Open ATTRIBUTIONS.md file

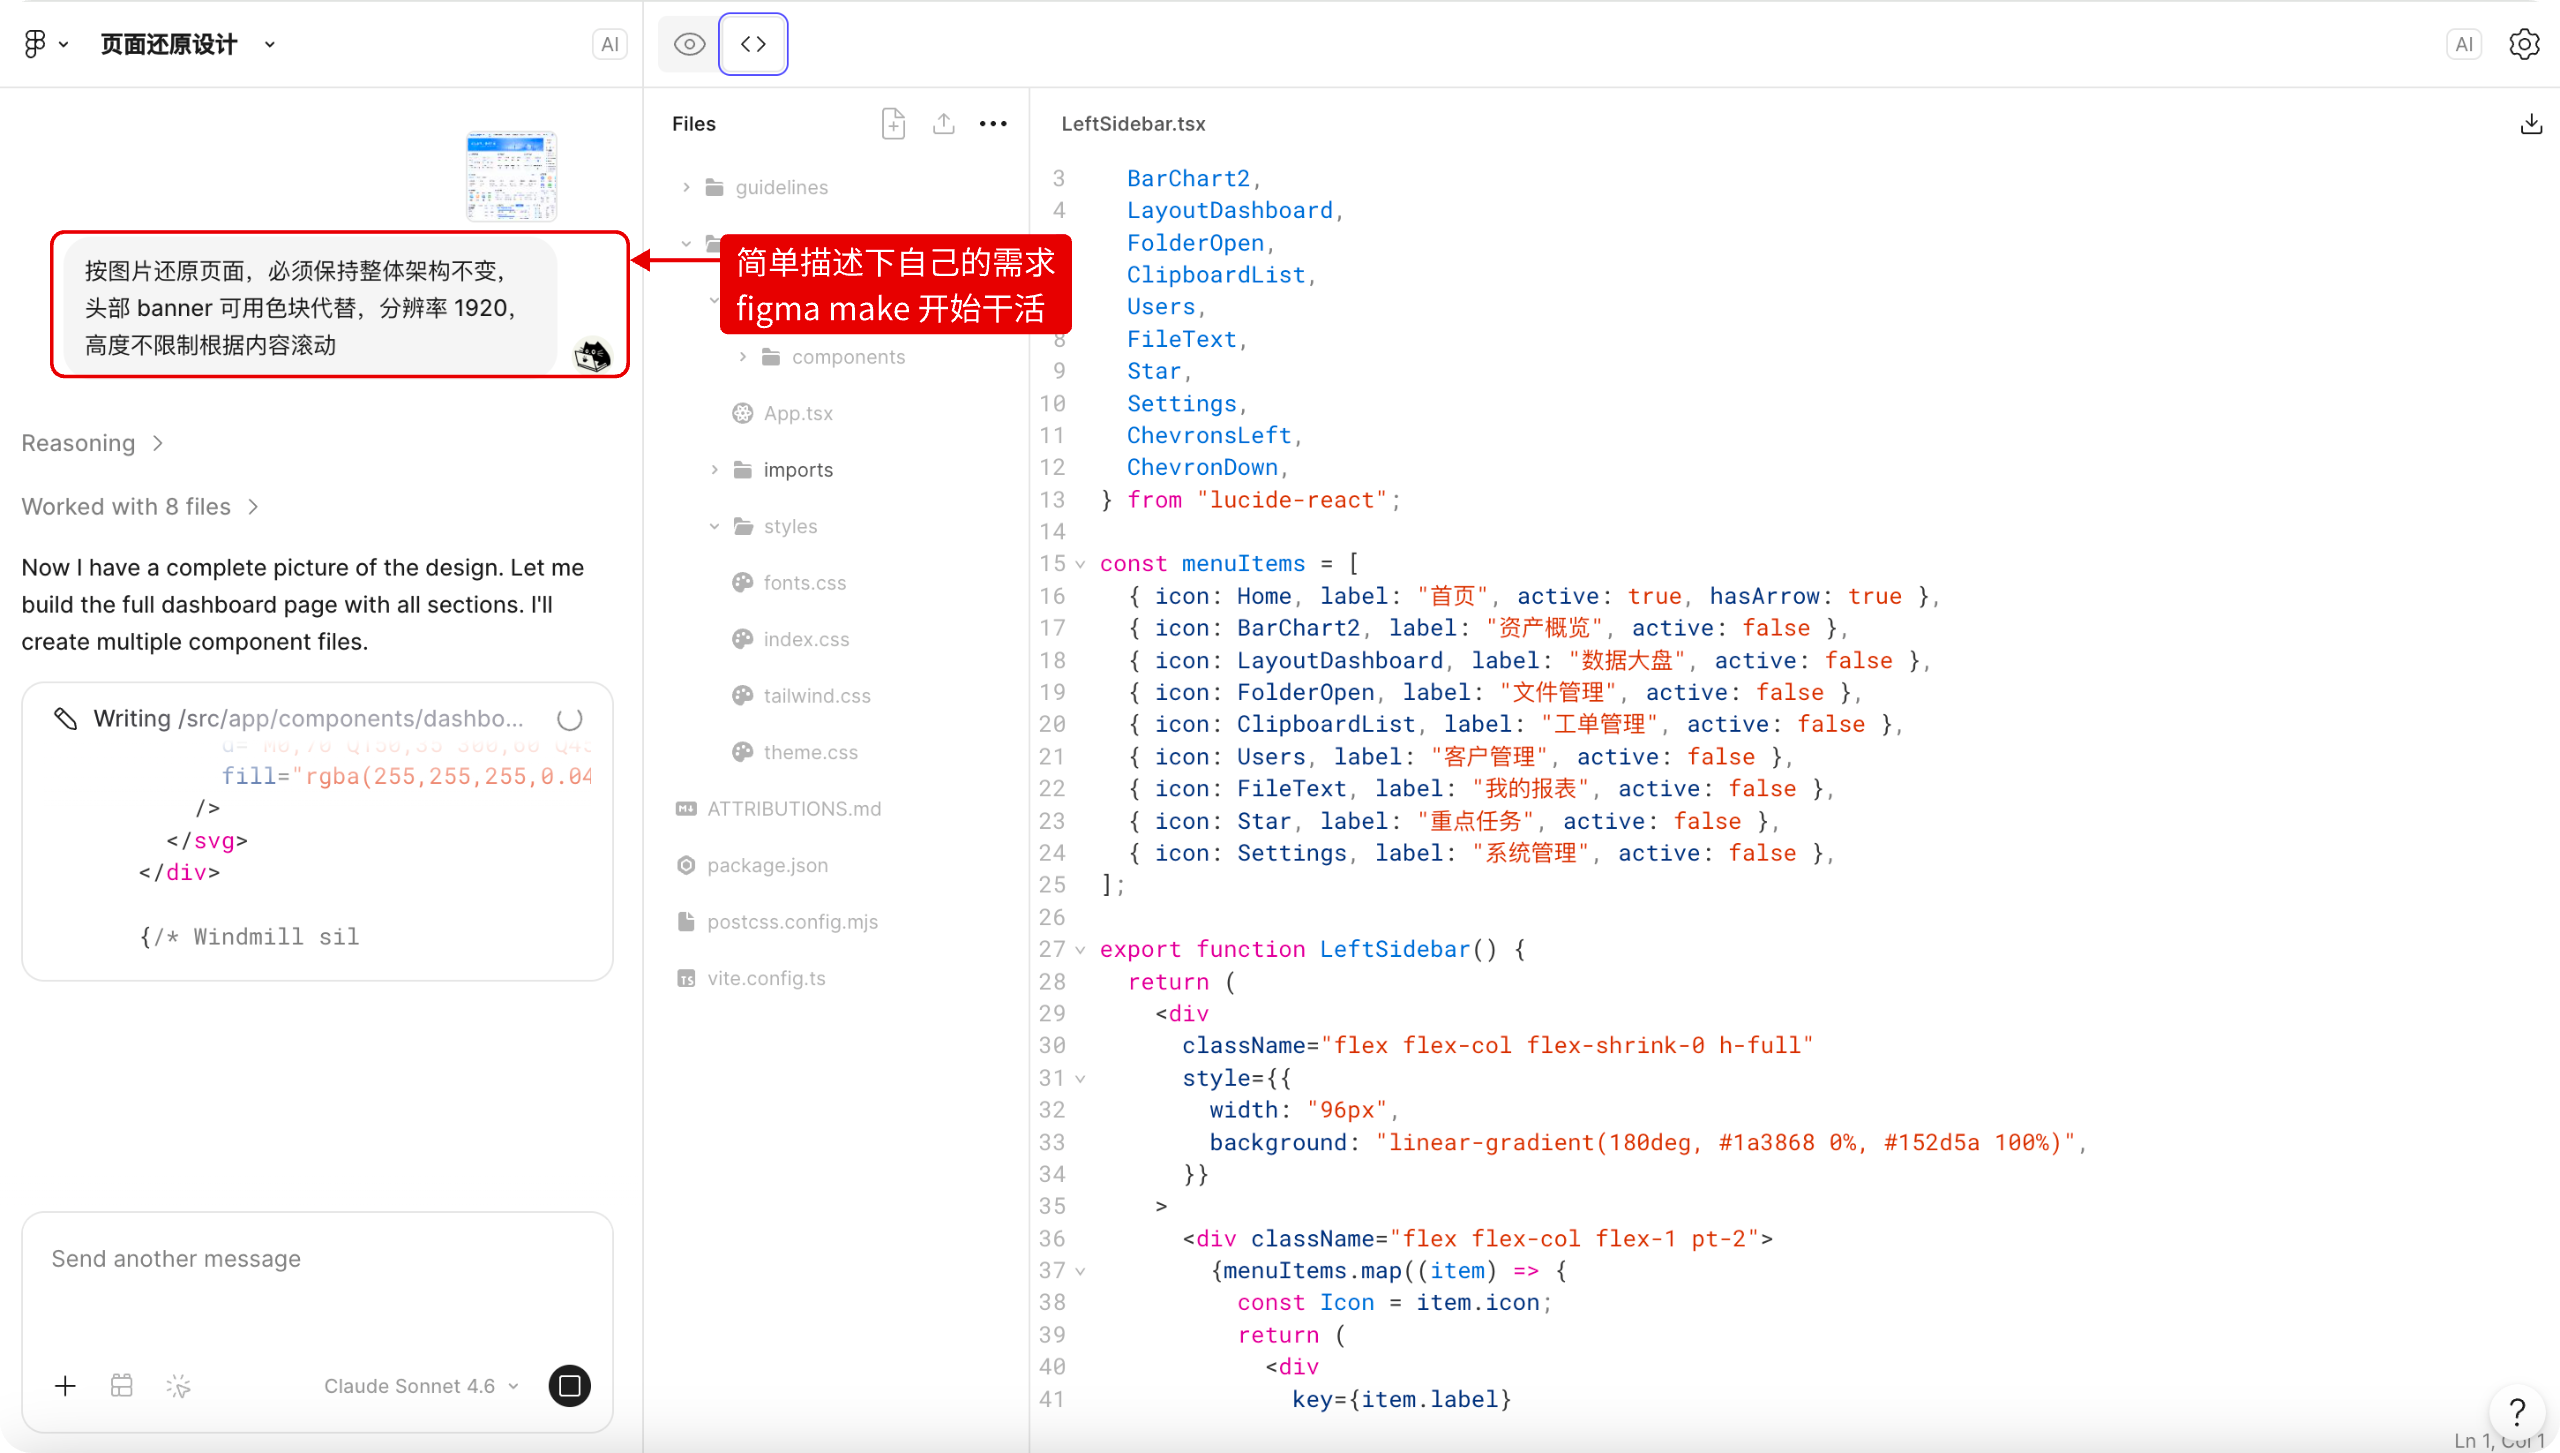pyautogui.click(x=794, y=809)
